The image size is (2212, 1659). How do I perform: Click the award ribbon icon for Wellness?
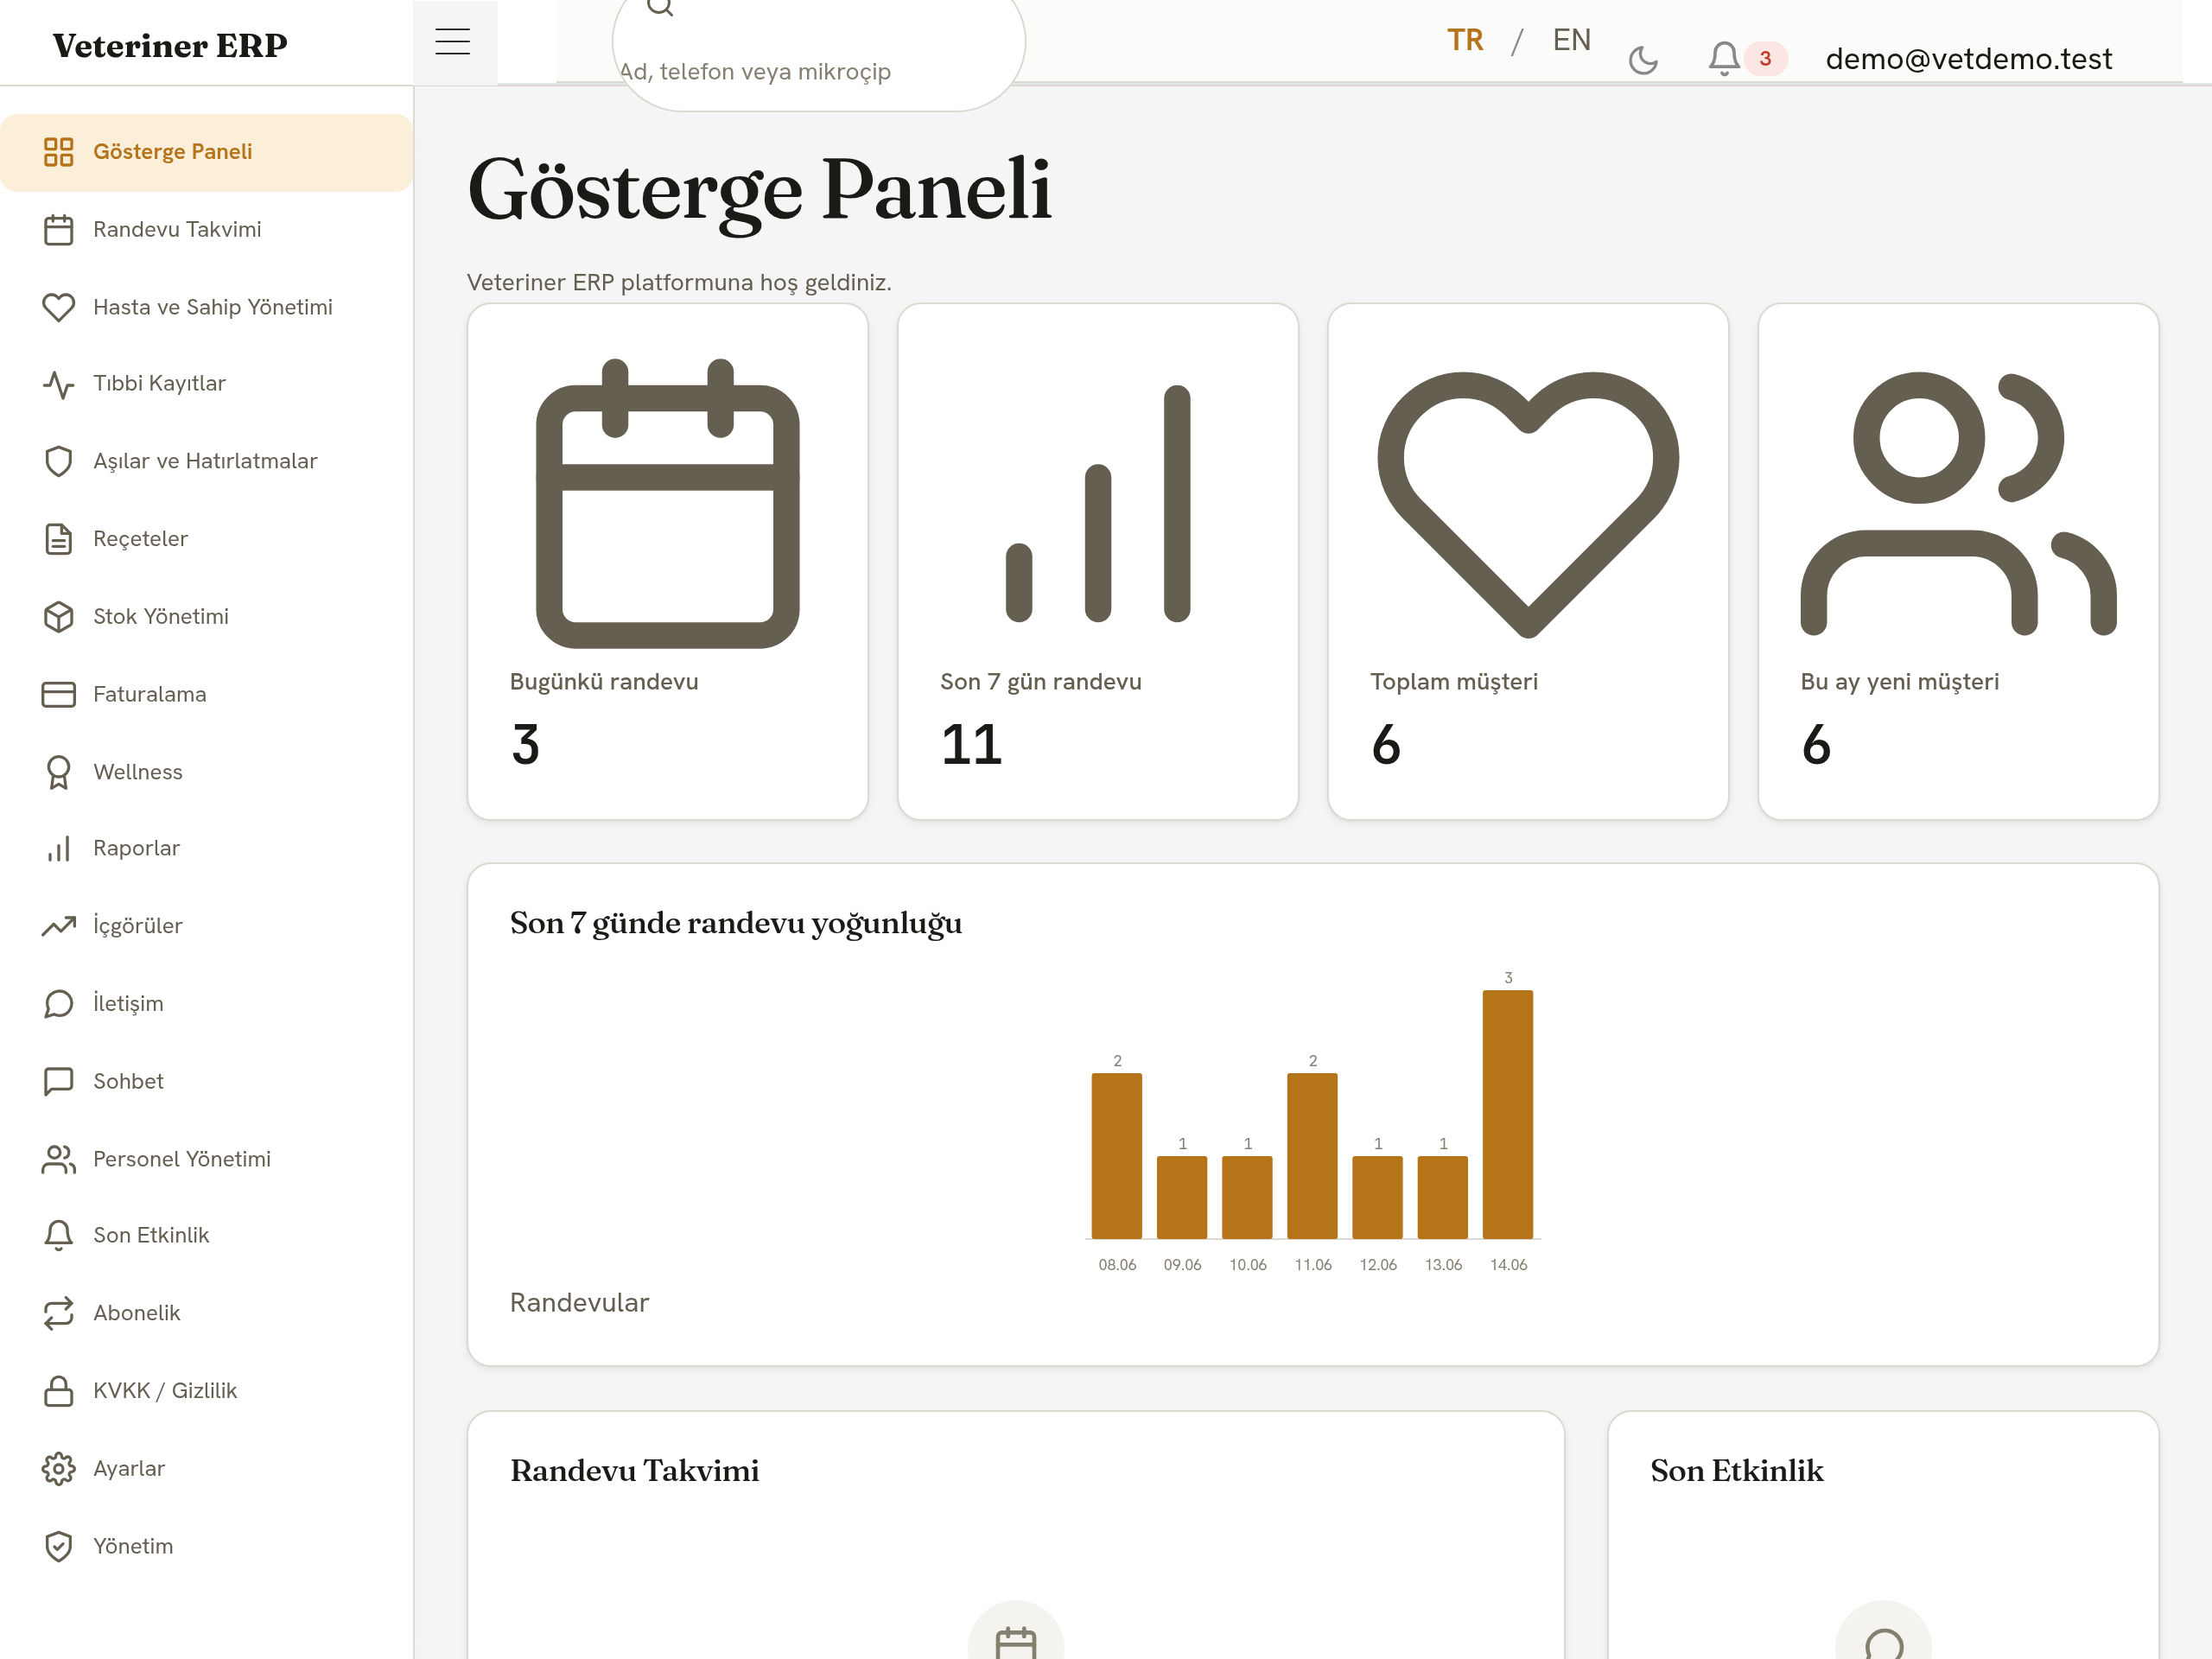[59, 772]
